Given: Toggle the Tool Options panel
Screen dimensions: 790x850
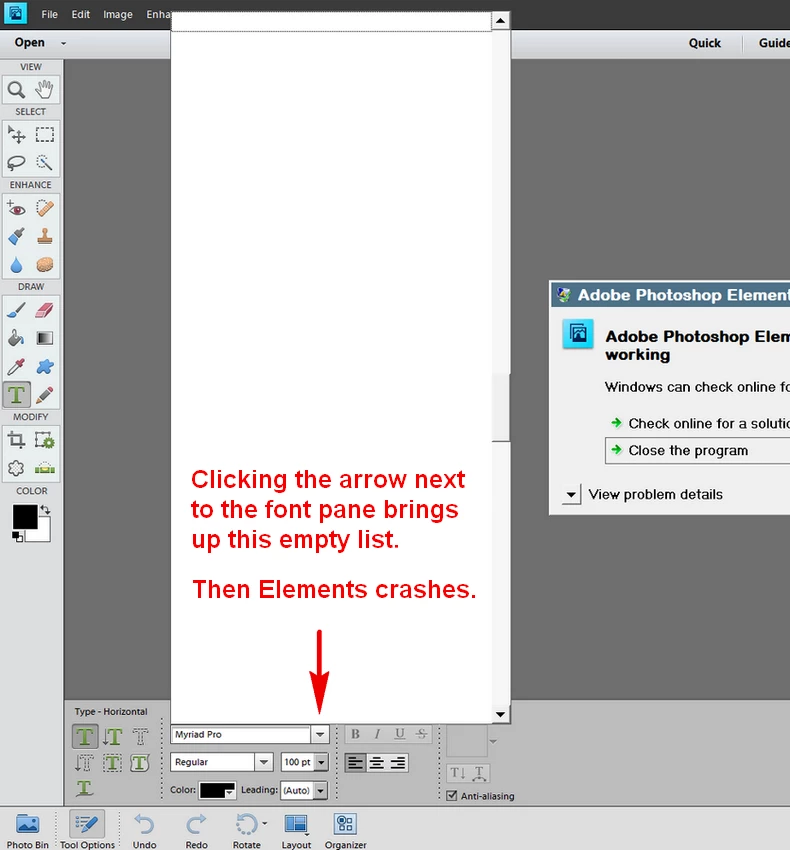Looking at the screenshot, I should click(87, 830).
